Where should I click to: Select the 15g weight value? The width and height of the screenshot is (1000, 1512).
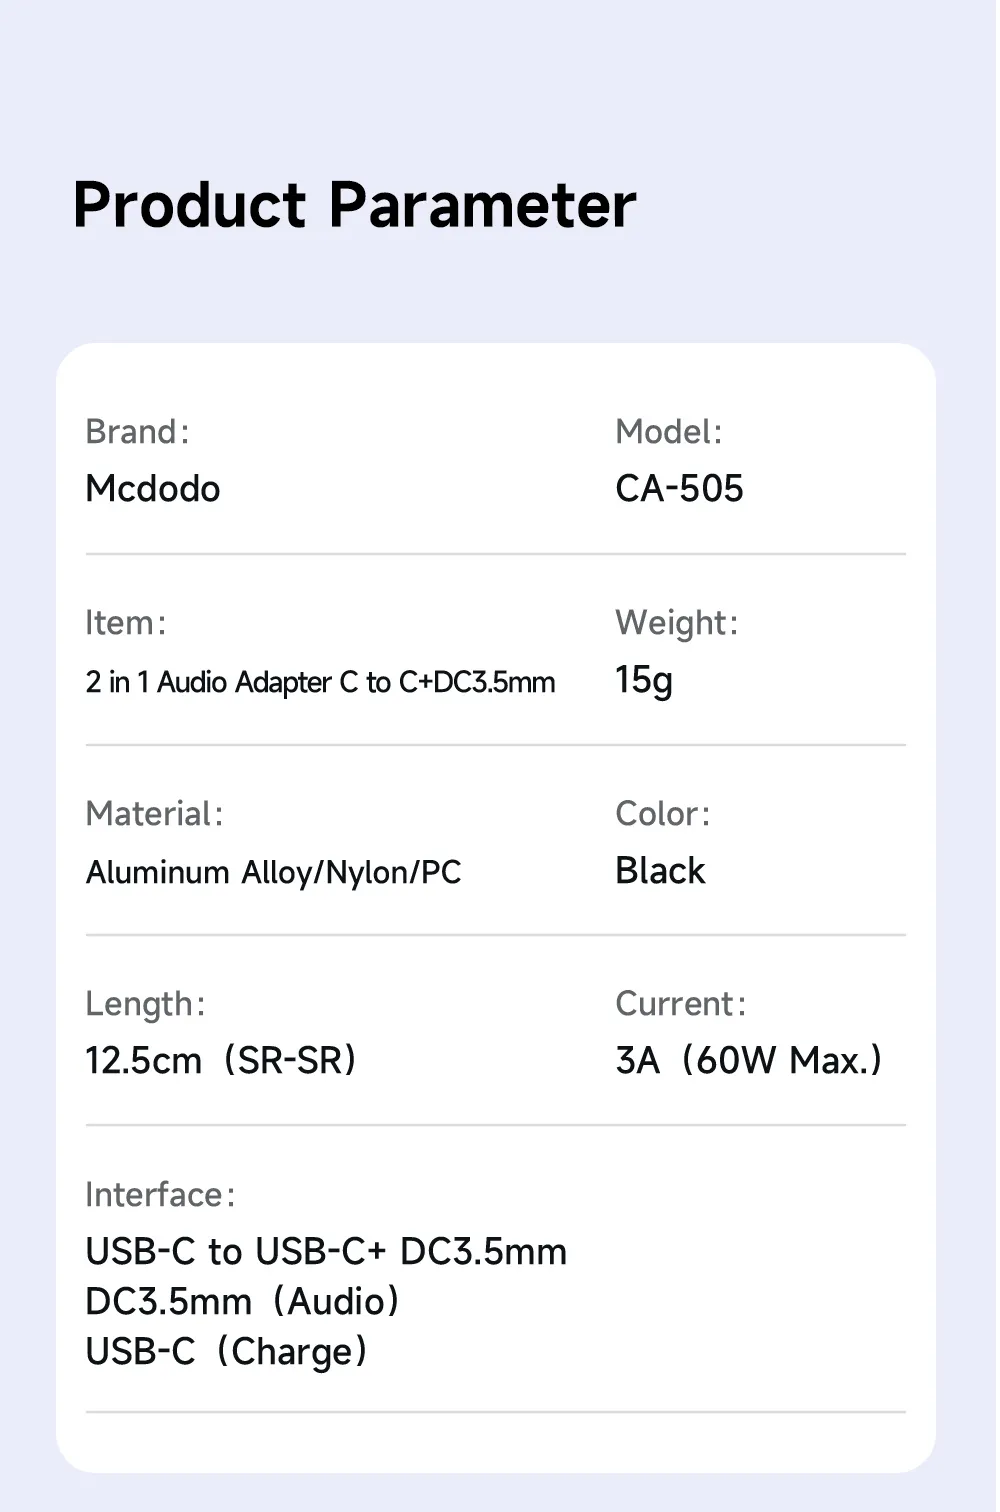643,680
